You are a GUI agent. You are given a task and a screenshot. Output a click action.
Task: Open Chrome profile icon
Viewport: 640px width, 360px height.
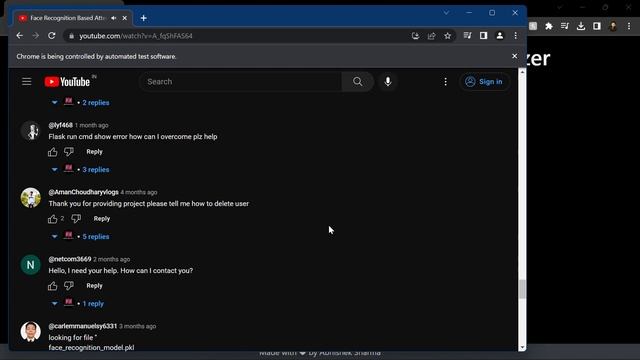500,36
